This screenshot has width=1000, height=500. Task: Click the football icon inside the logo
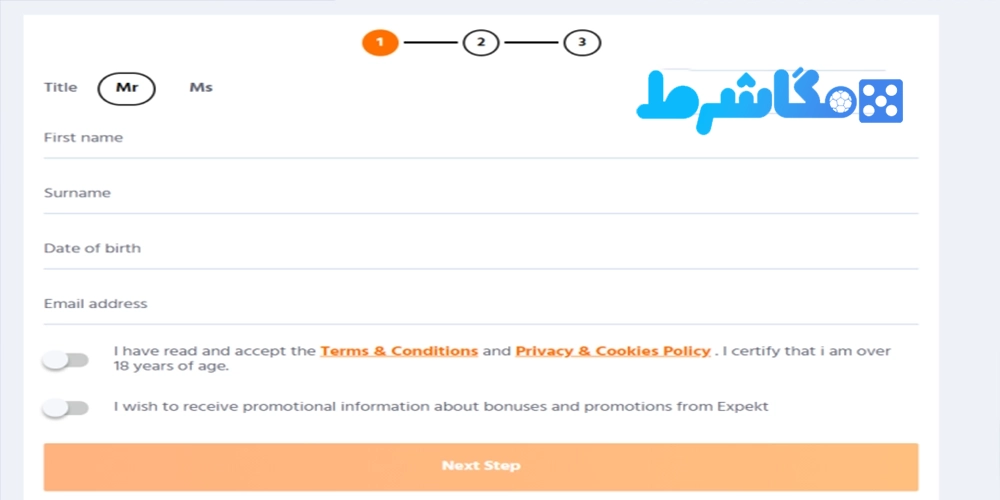[842, 101]
